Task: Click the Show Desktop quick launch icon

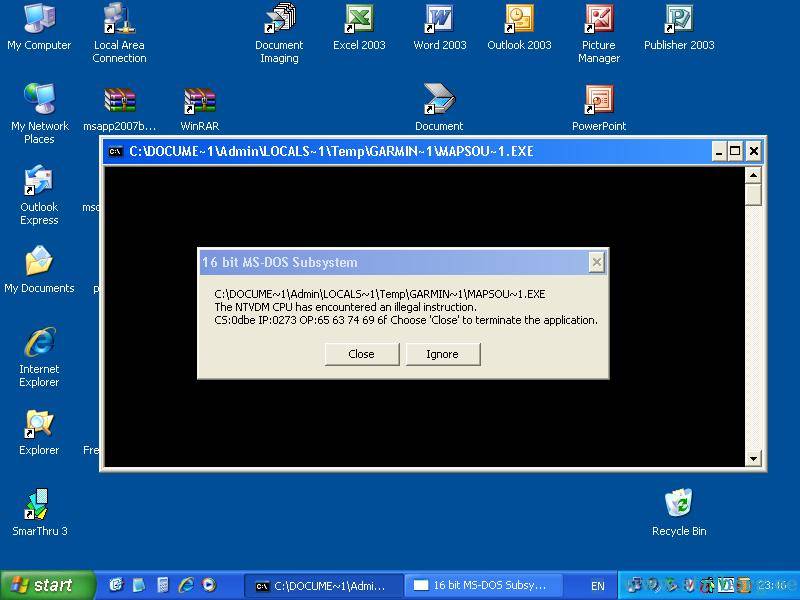Action: pyautogui.click(x=116, y=585)
